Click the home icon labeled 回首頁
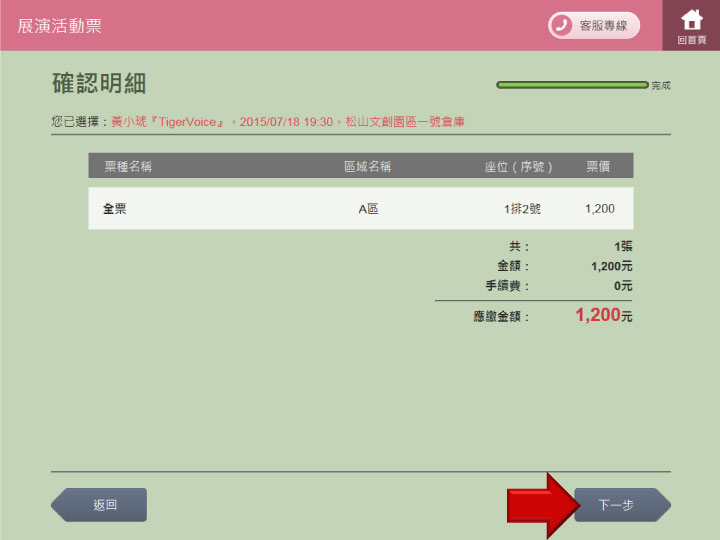Viewport: 720px width, 540px height. [691, 25]
